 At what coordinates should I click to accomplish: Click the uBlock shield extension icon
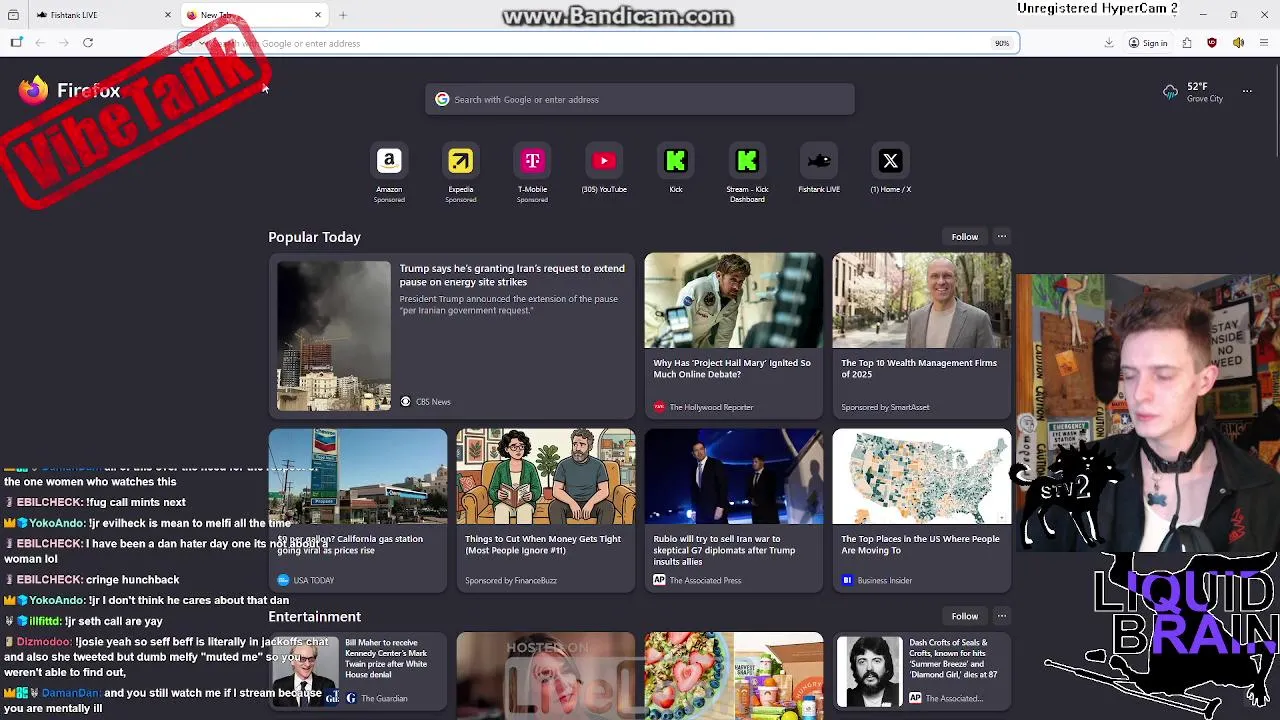[x=1212, y=43]
